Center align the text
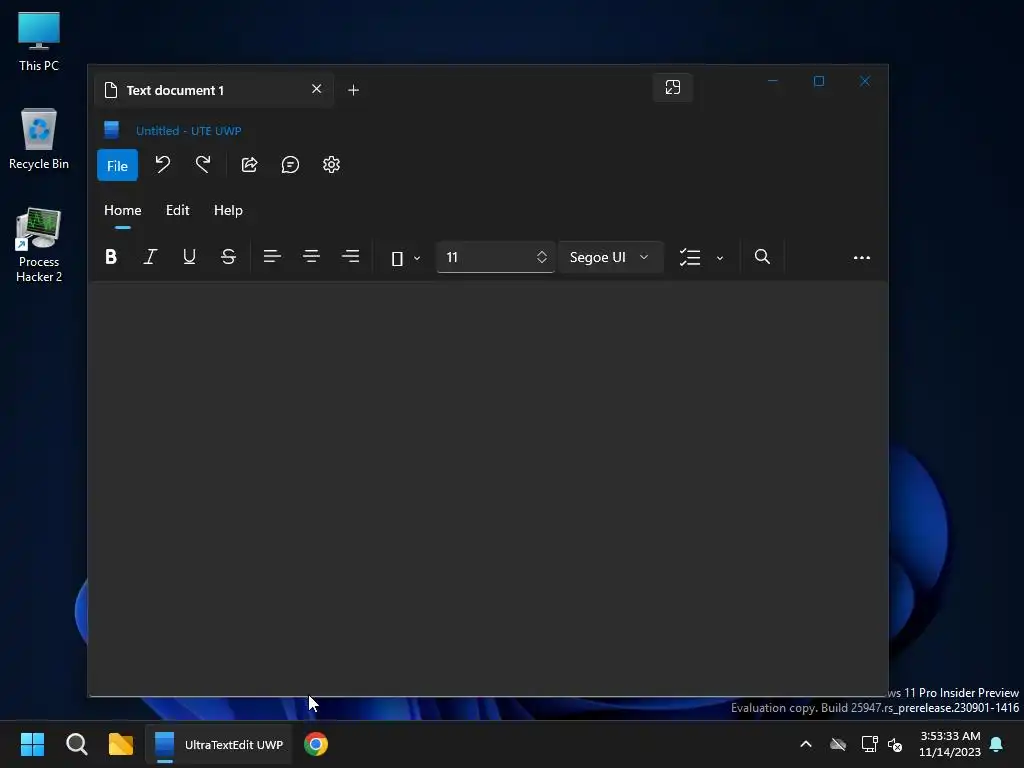Screen dimensions: 1024x768 (312, 257)
